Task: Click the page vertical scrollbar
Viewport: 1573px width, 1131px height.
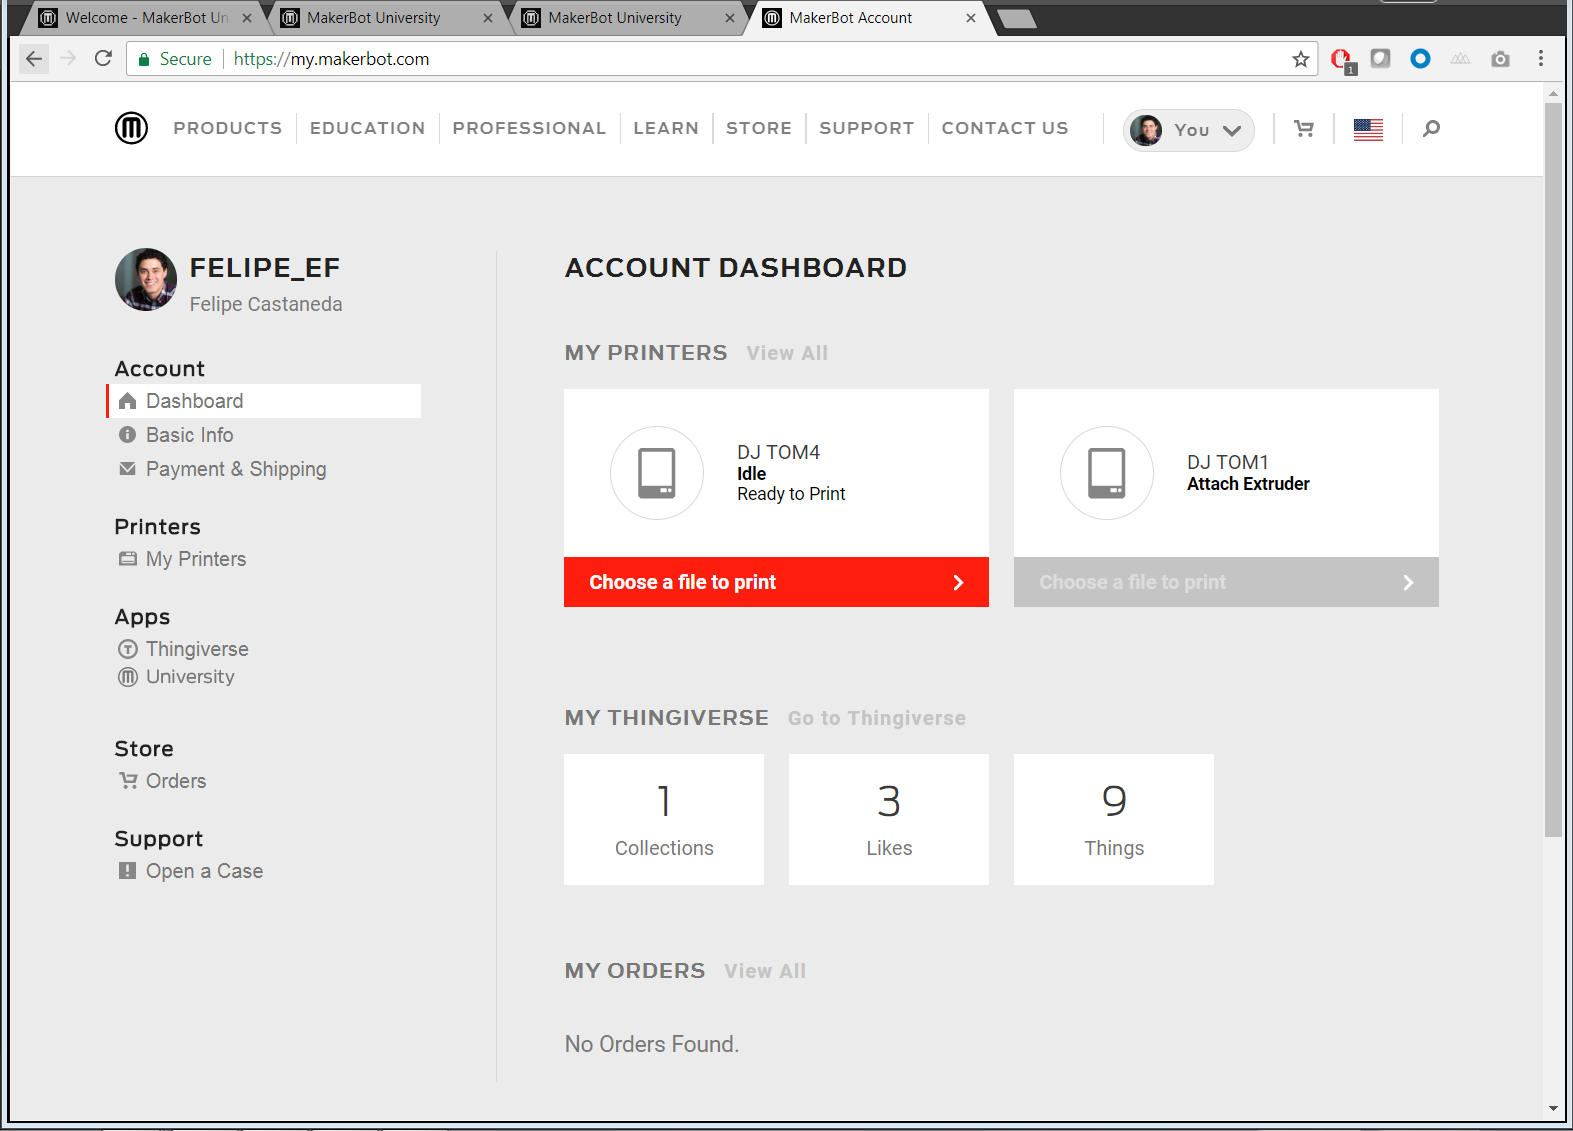Action: [1553, 470]
